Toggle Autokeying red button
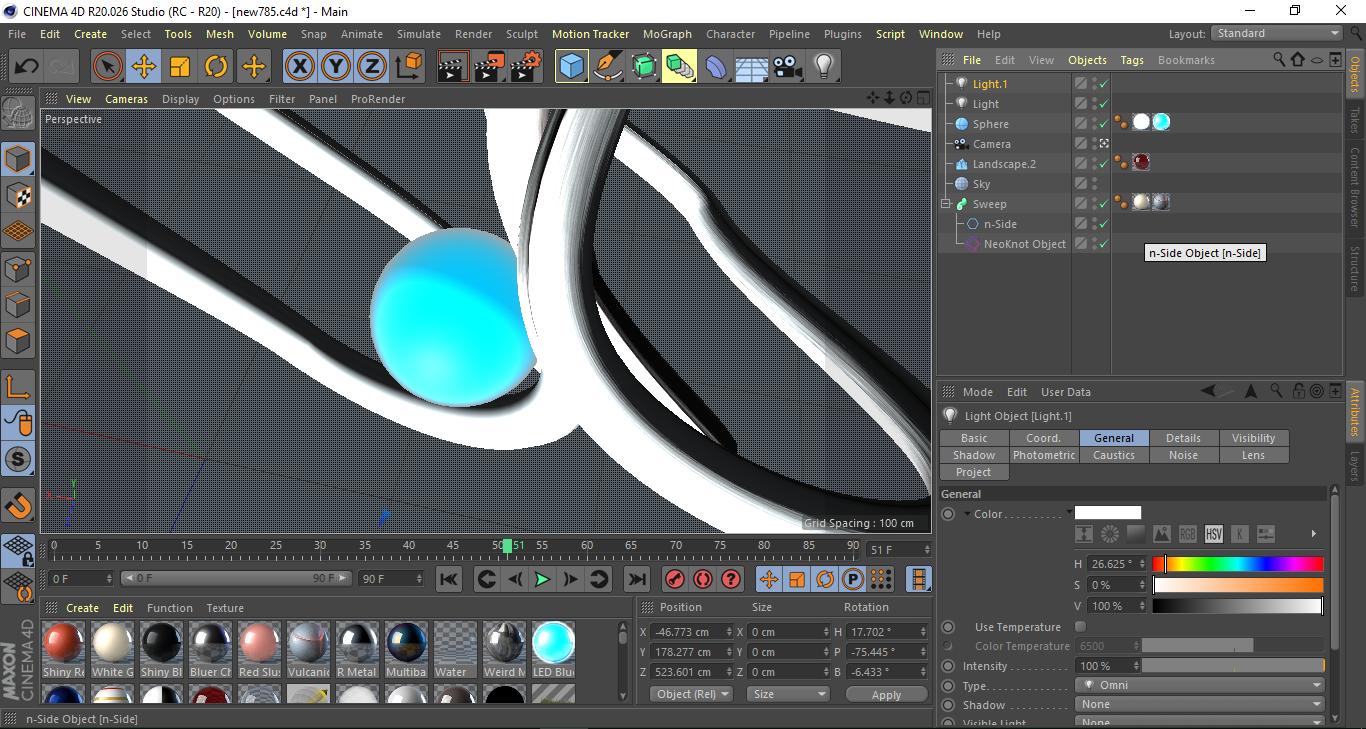This screenshot has width=1366, height=729. coord(703,579)
